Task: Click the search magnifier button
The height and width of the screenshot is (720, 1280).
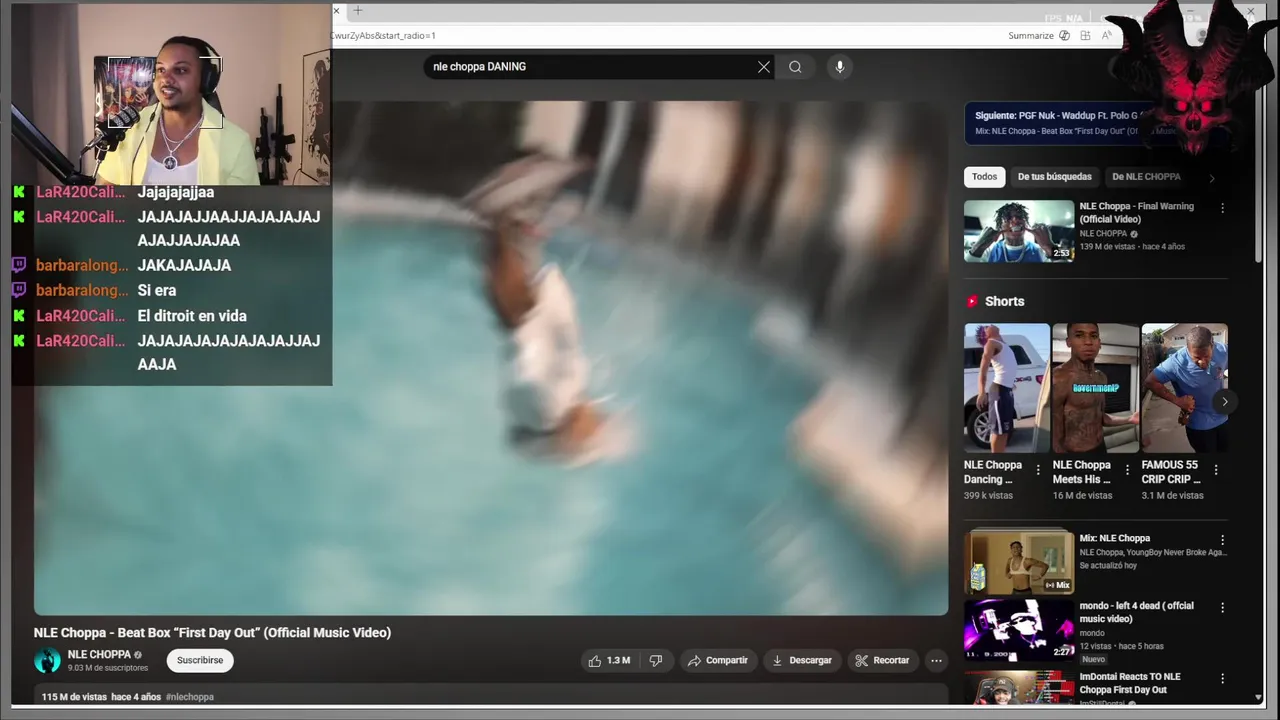Action: click(795, 67)
